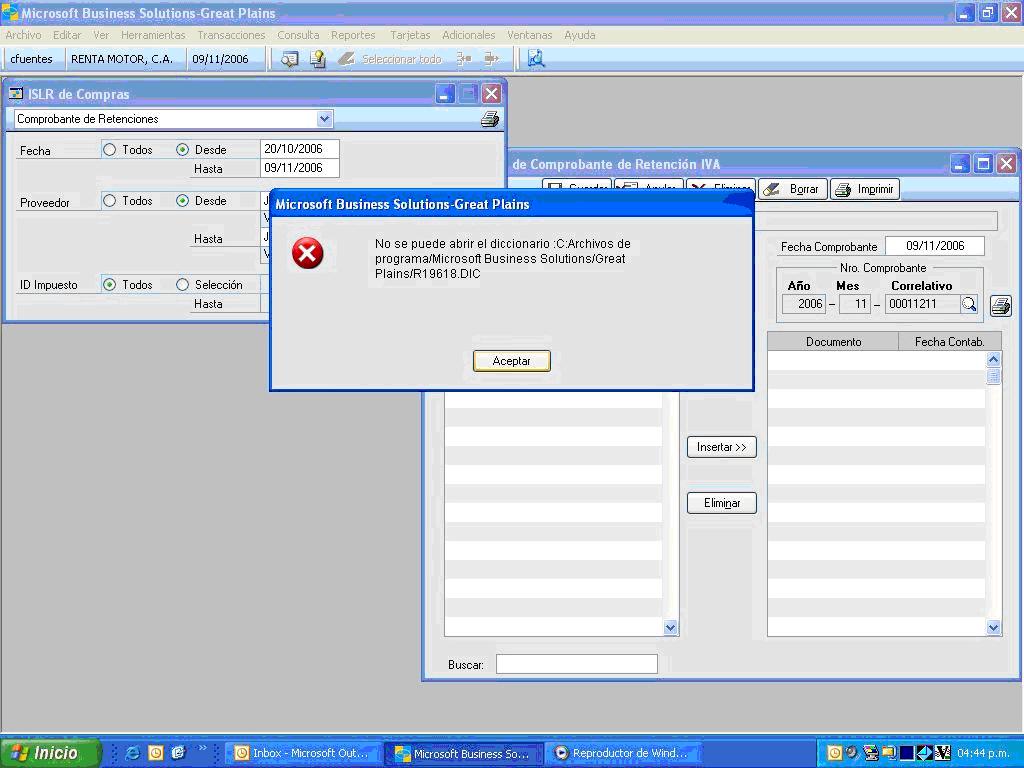Select Desde radio for Fecha

(182, 150)
